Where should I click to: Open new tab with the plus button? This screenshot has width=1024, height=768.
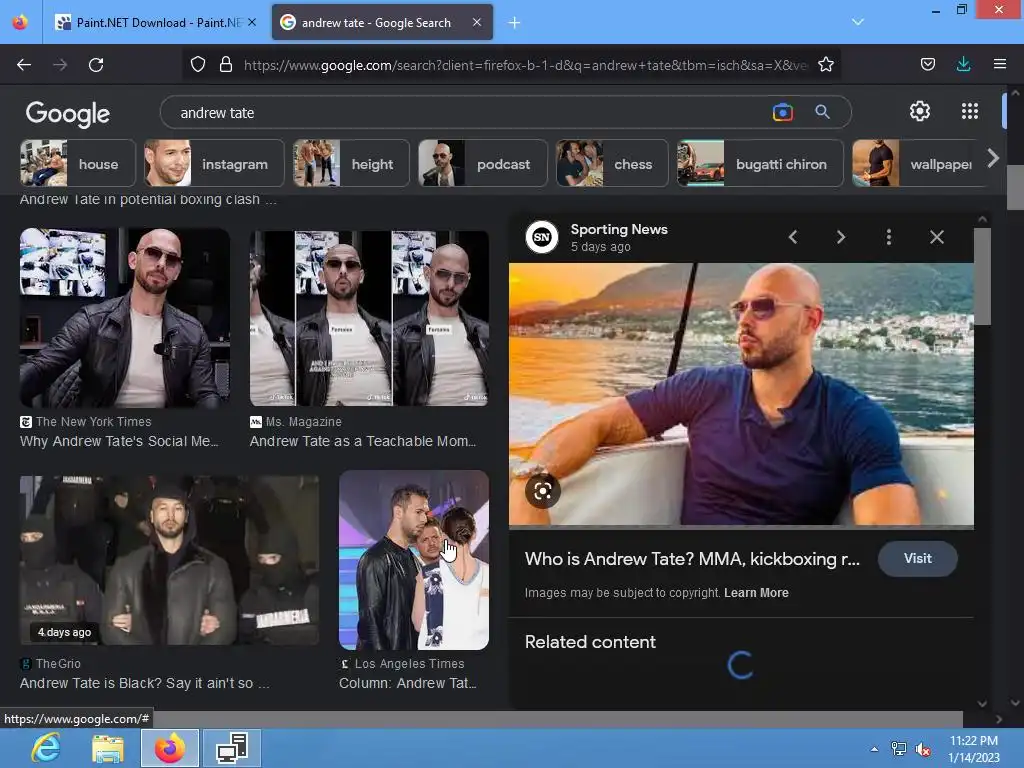[x=515, y=23]
